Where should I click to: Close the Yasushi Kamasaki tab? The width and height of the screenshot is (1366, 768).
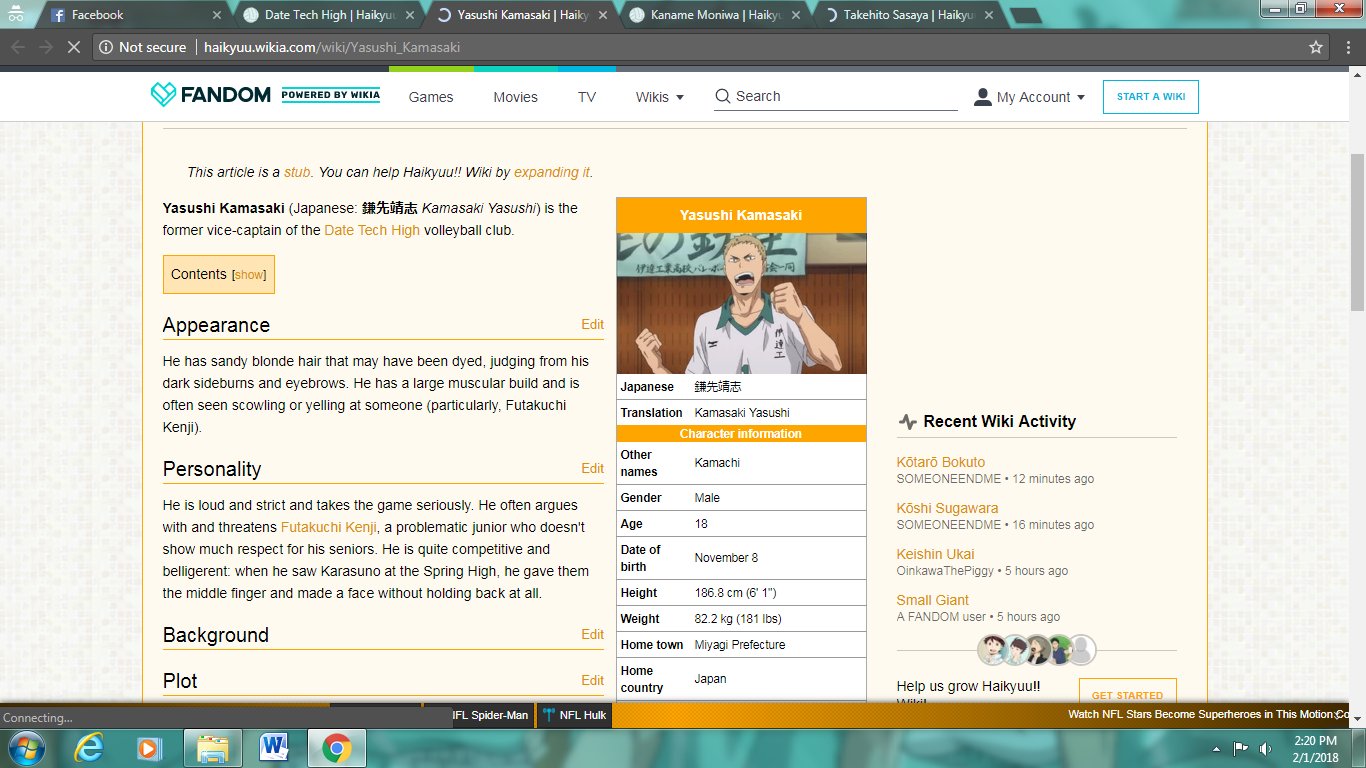603,15
